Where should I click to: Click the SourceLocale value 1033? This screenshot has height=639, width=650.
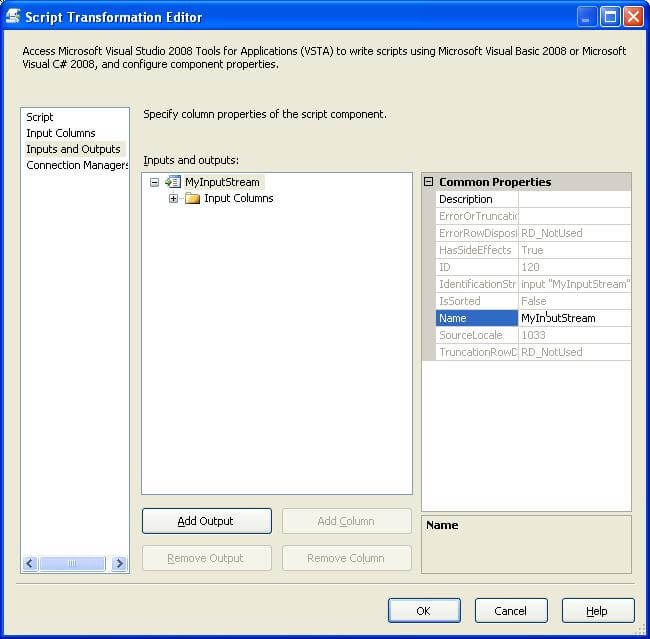(x=575, y=335)
